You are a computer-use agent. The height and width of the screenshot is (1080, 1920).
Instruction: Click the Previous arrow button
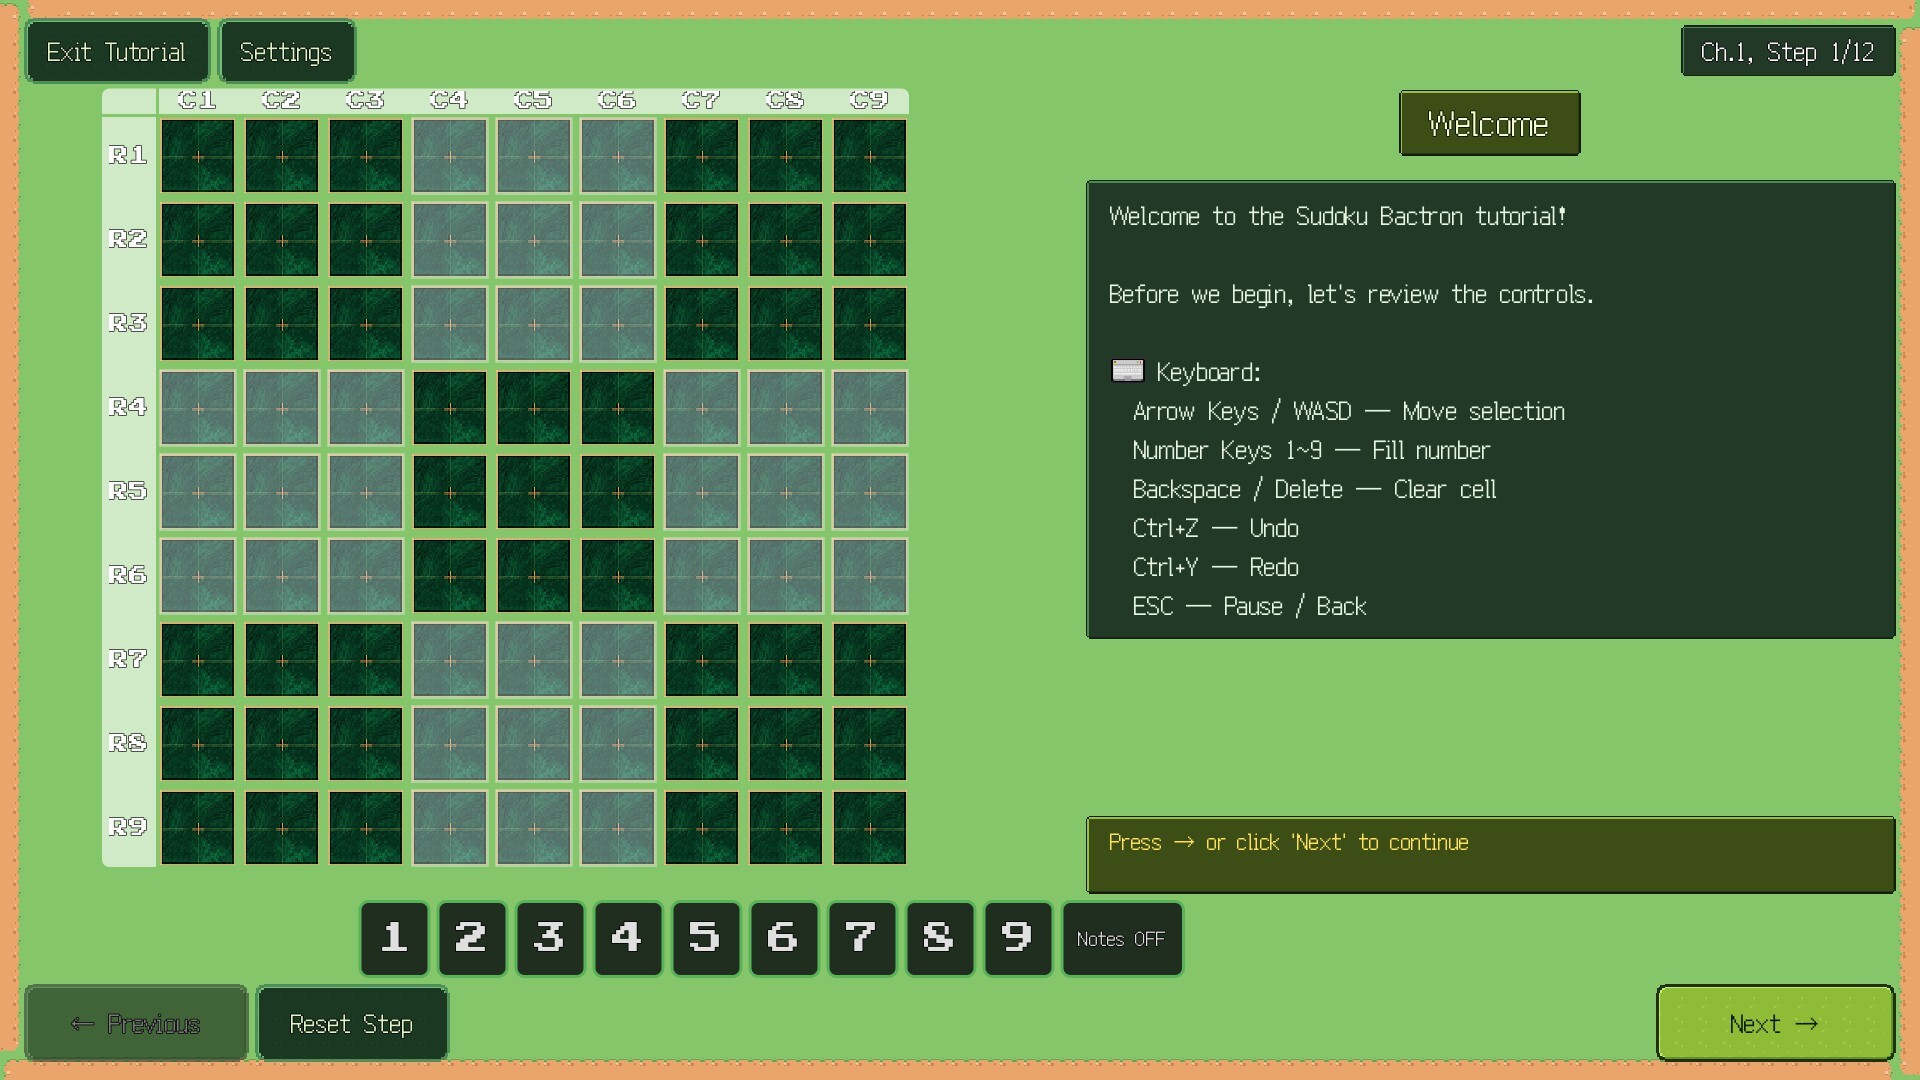click(136, 1023)
